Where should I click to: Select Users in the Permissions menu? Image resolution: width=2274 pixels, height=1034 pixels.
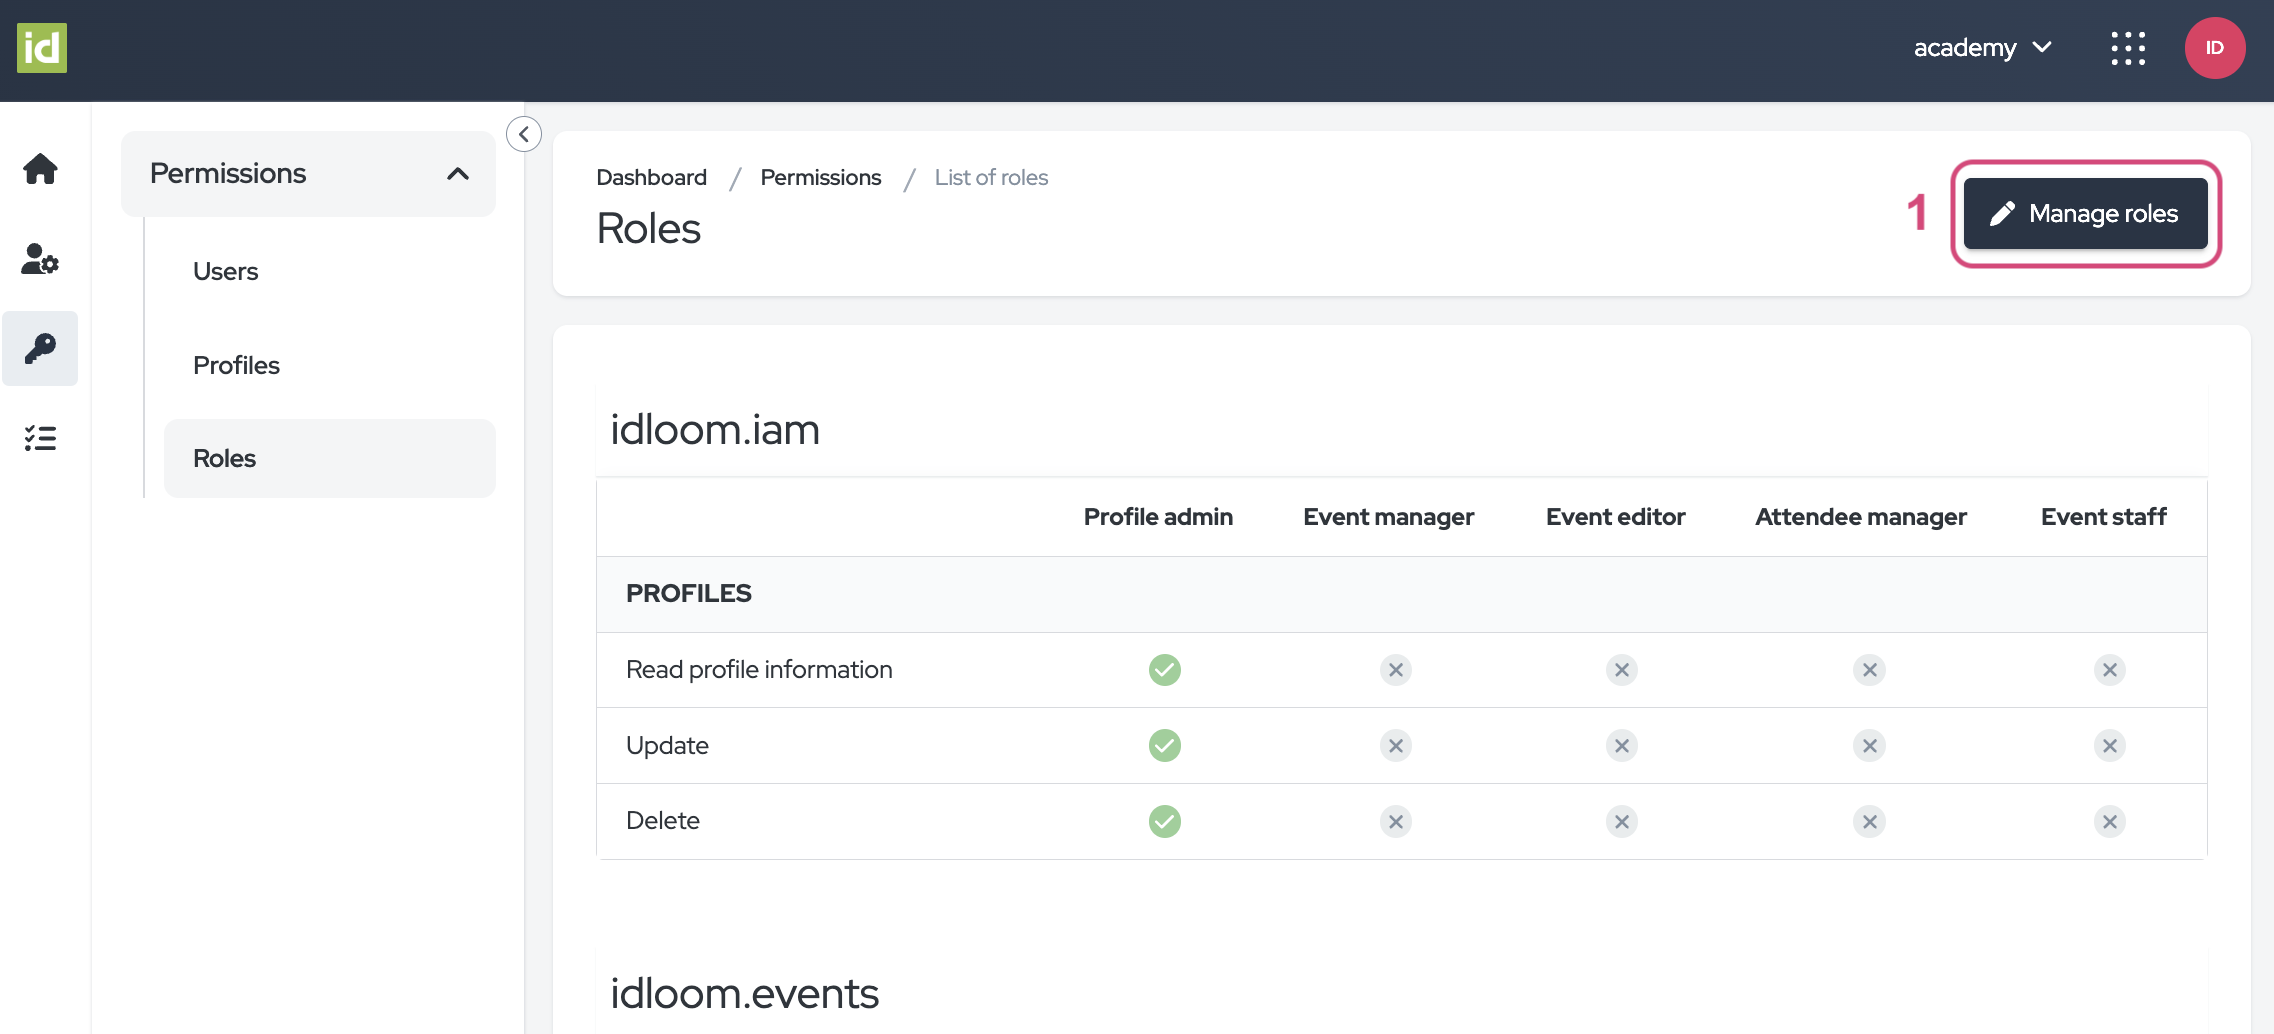pos(225,271)
